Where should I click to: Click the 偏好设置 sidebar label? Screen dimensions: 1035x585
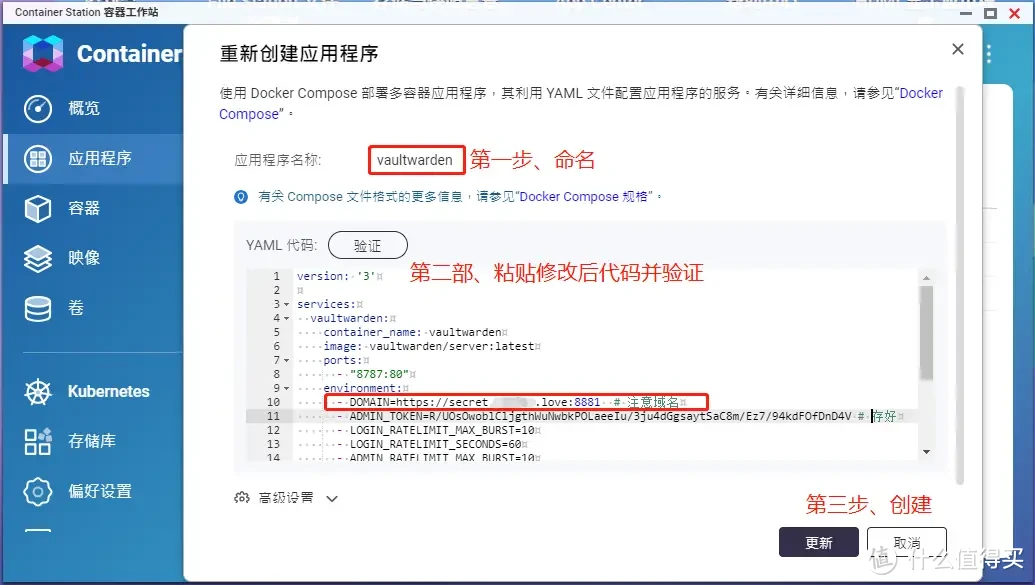(100, 491)
